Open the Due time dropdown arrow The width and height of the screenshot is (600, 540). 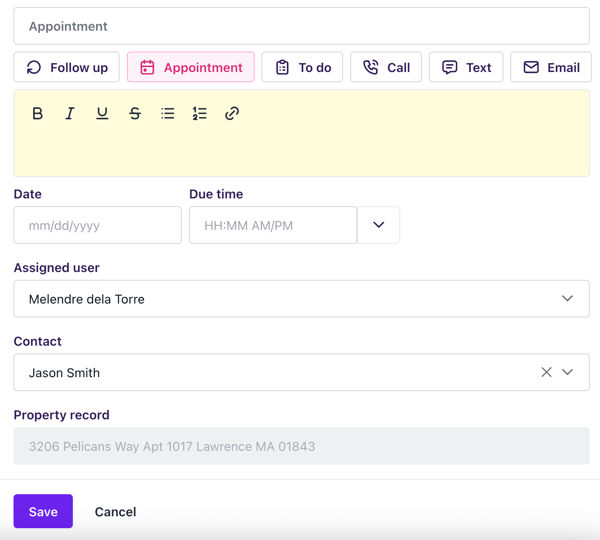(378, 225)
